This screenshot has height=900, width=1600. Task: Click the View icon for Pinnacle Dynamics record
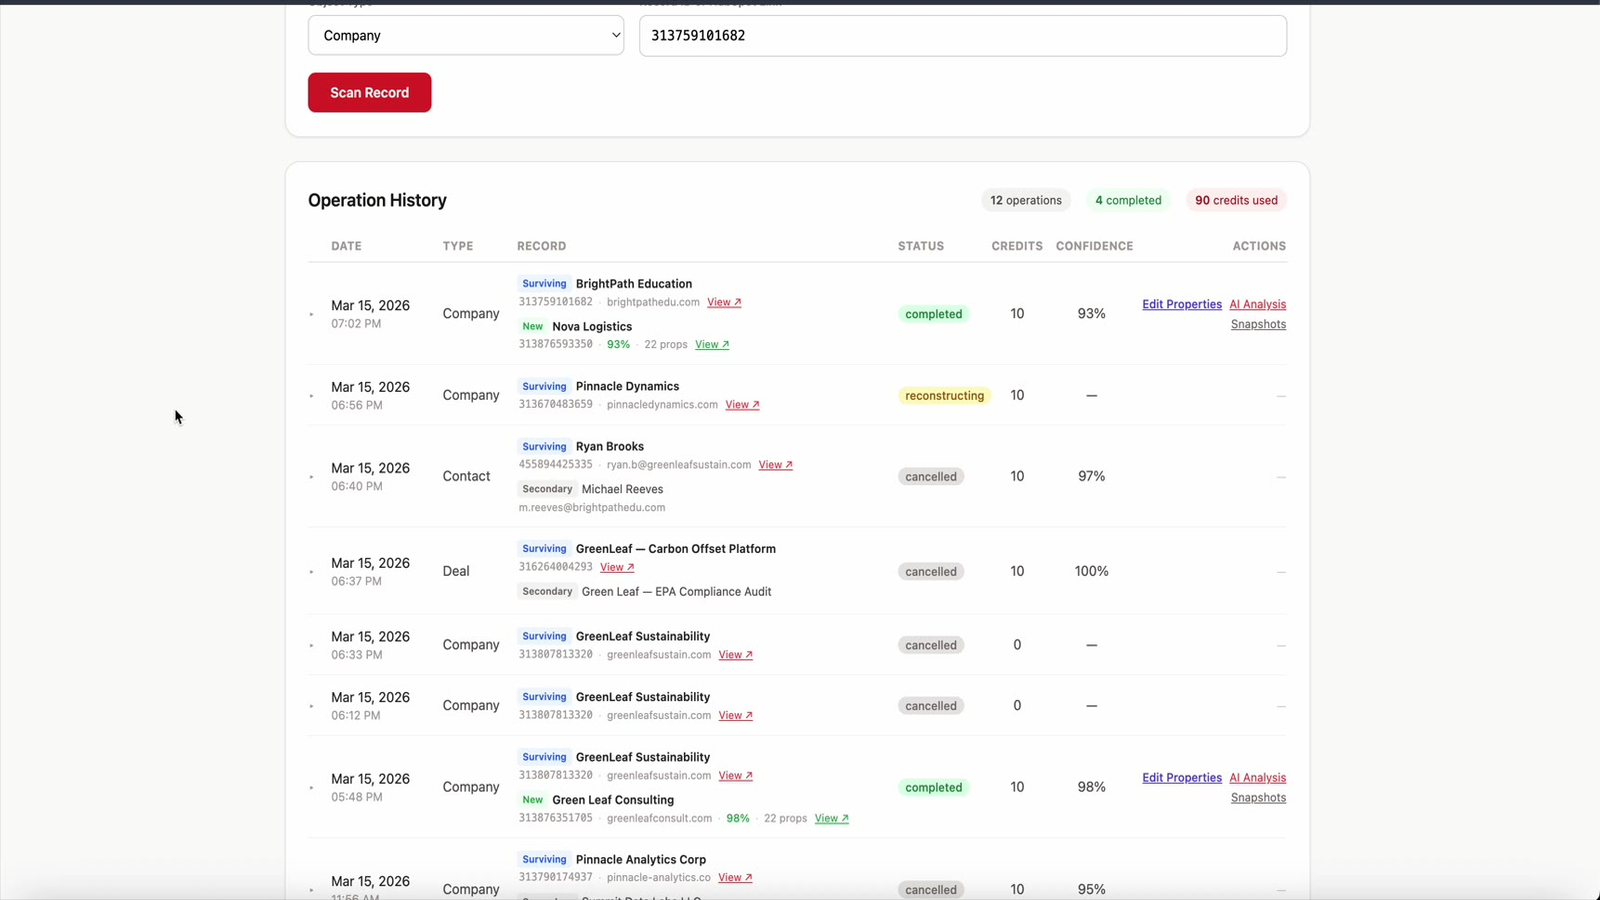(741, 404)
